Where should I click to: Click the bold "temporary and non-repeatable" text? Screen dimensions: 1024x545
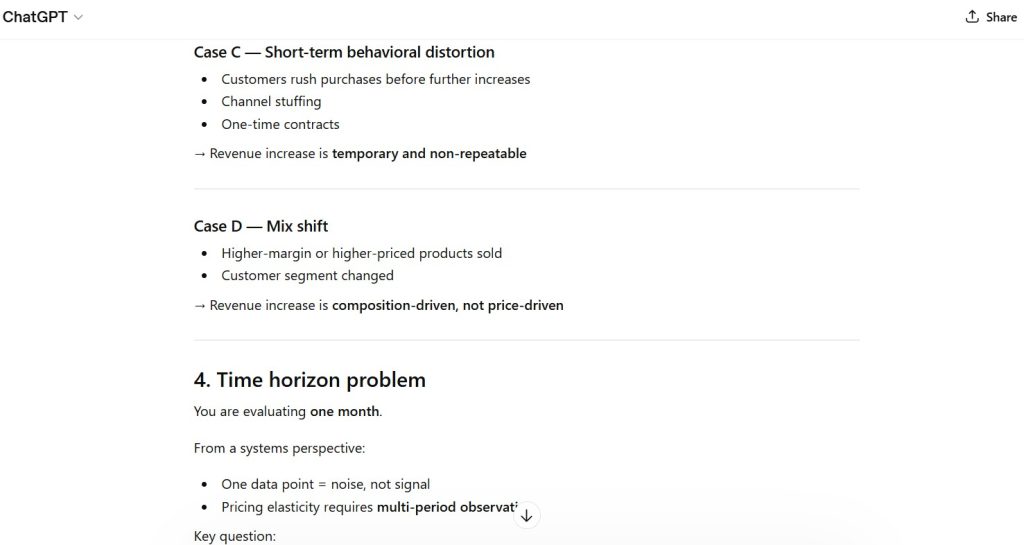click(429, 153)
